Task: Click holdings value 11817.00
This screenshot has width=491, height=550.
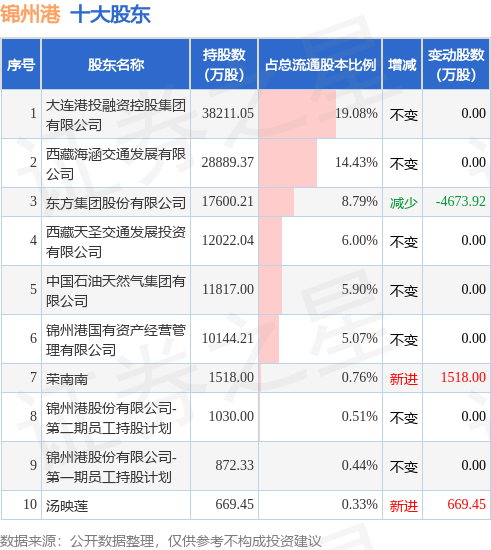Action: tap(228, 289)
